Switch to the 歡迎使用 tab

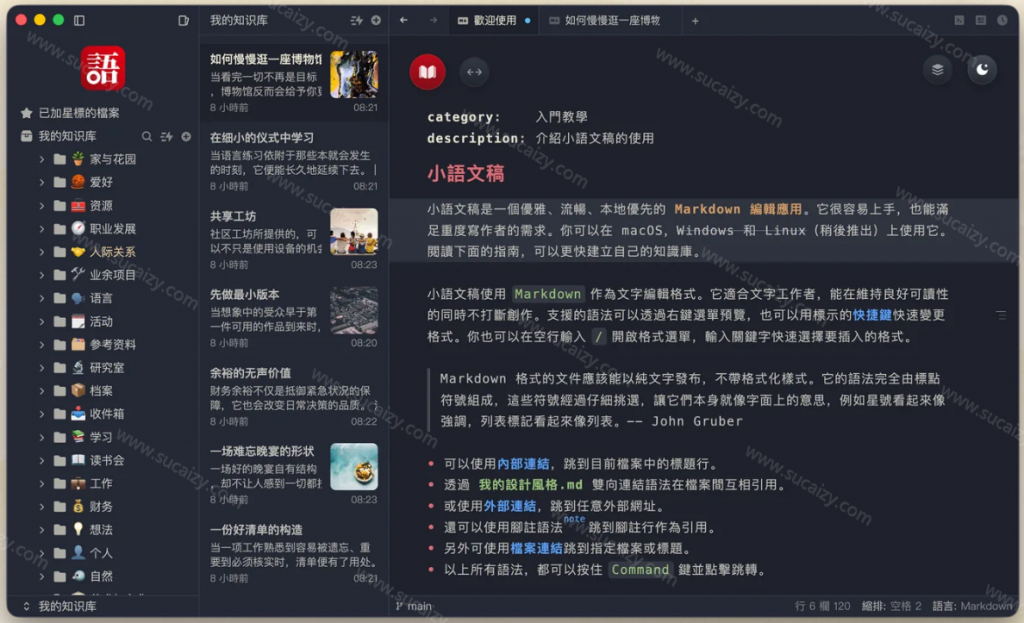click(x=494, y=20)
